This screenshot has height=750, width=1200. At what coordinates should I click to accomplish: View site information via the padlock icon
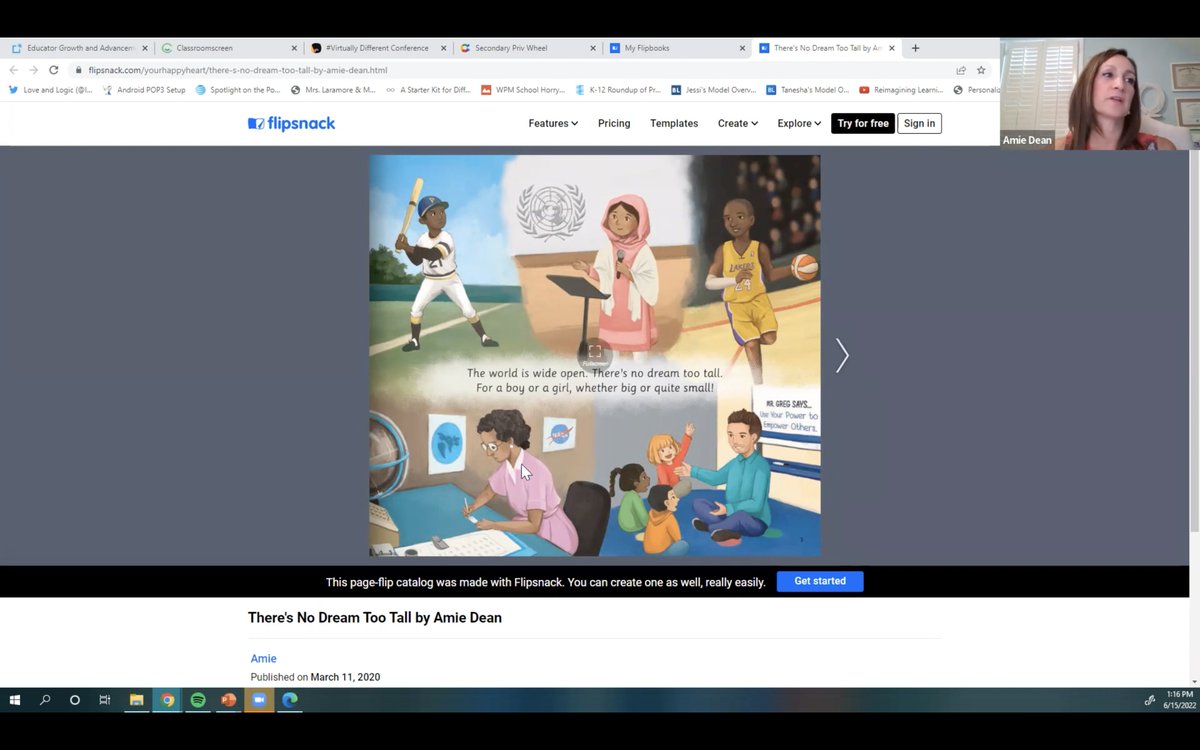[x=78, y=71]
